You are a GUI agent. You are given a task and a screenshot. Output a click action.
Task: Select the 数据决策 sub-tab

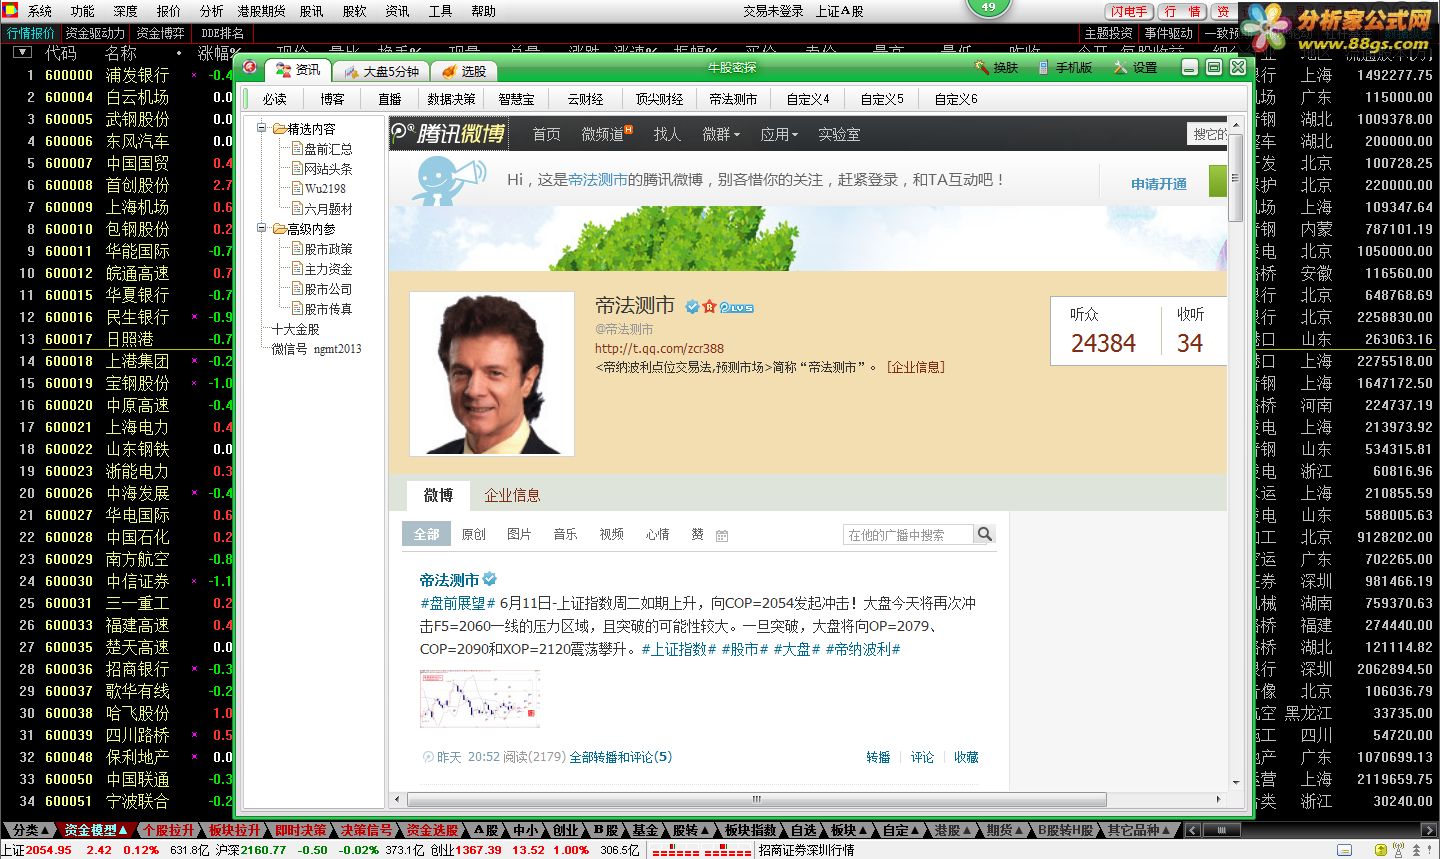[451, 99]
